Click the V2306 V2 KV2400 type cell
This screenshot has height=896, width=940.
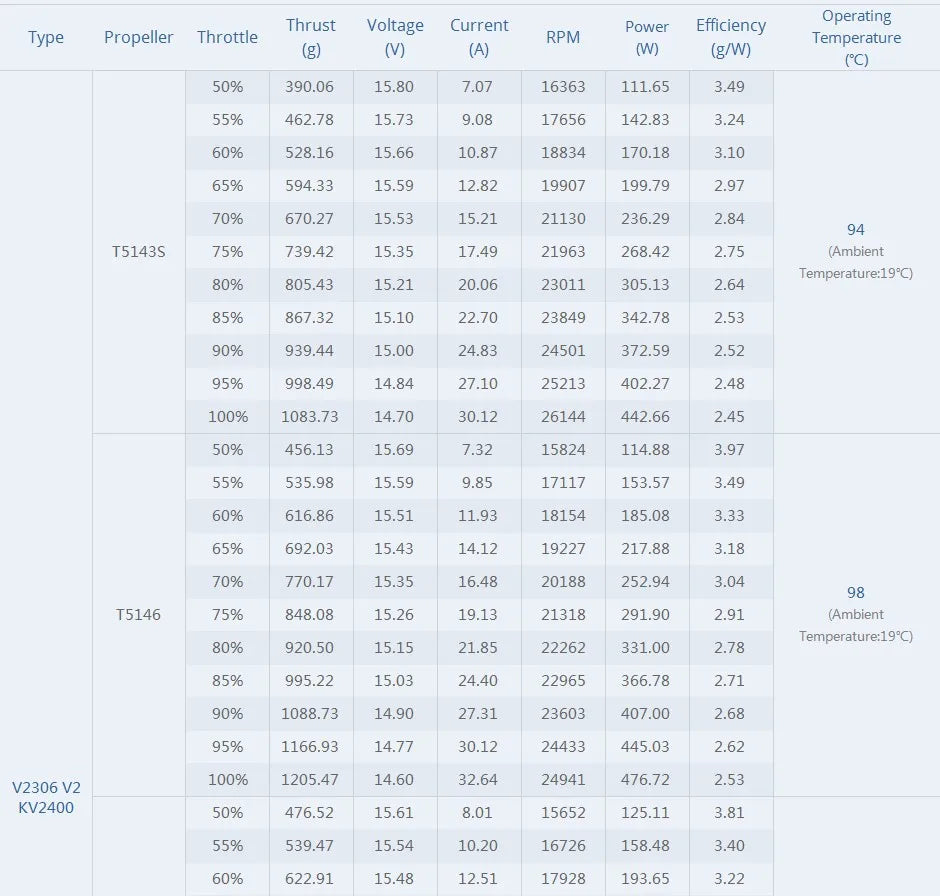46,796
